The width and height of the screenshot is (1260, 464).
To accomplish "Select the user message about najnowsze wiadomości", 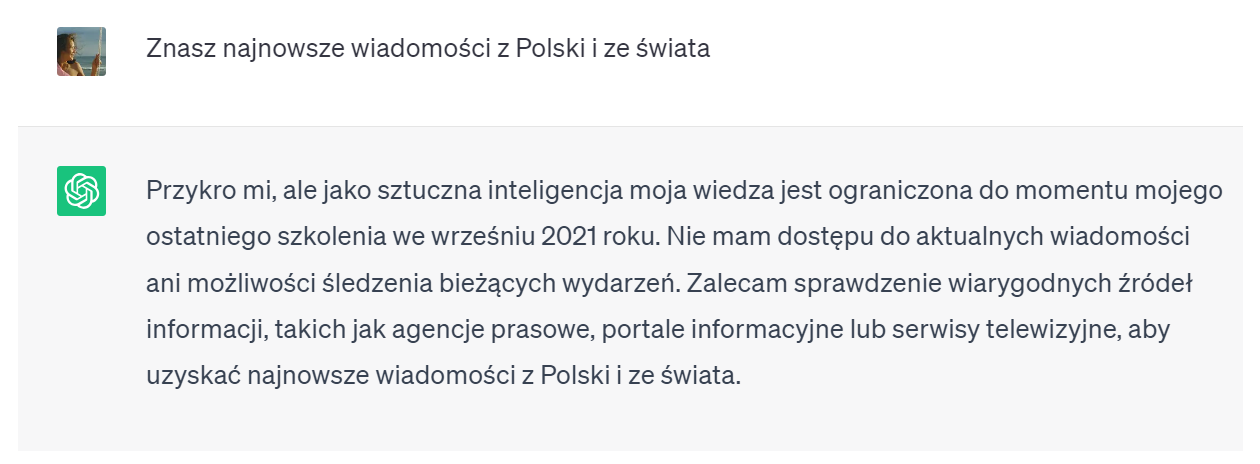I will coord(428,48).
